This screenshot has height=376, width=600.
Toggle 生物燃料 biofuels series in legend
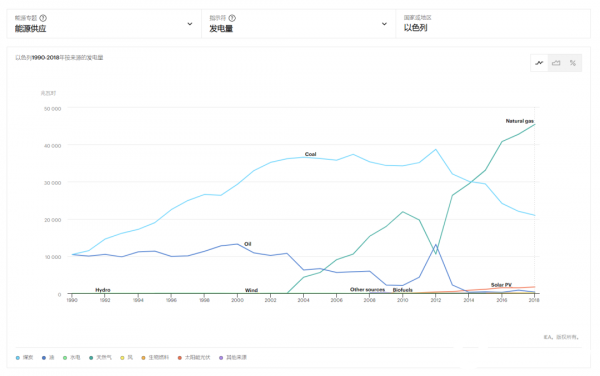155,358
